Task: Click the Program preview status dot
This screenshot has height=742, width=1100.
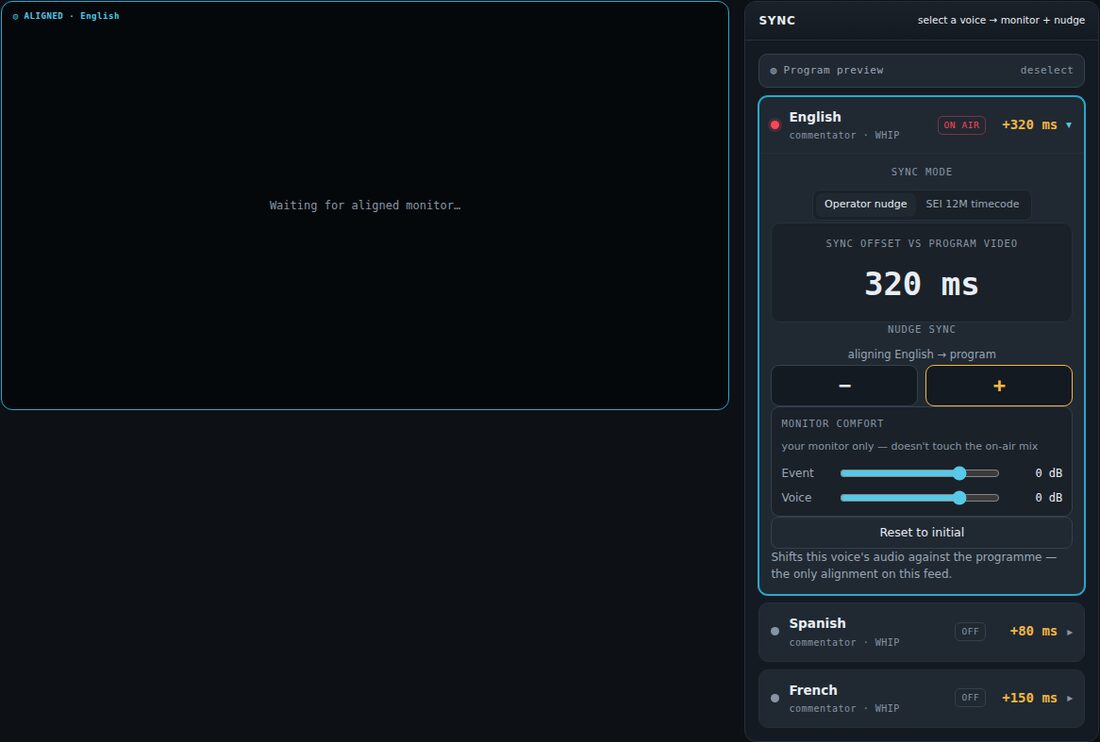Action: pyautogui.click(x=773, y=71)
